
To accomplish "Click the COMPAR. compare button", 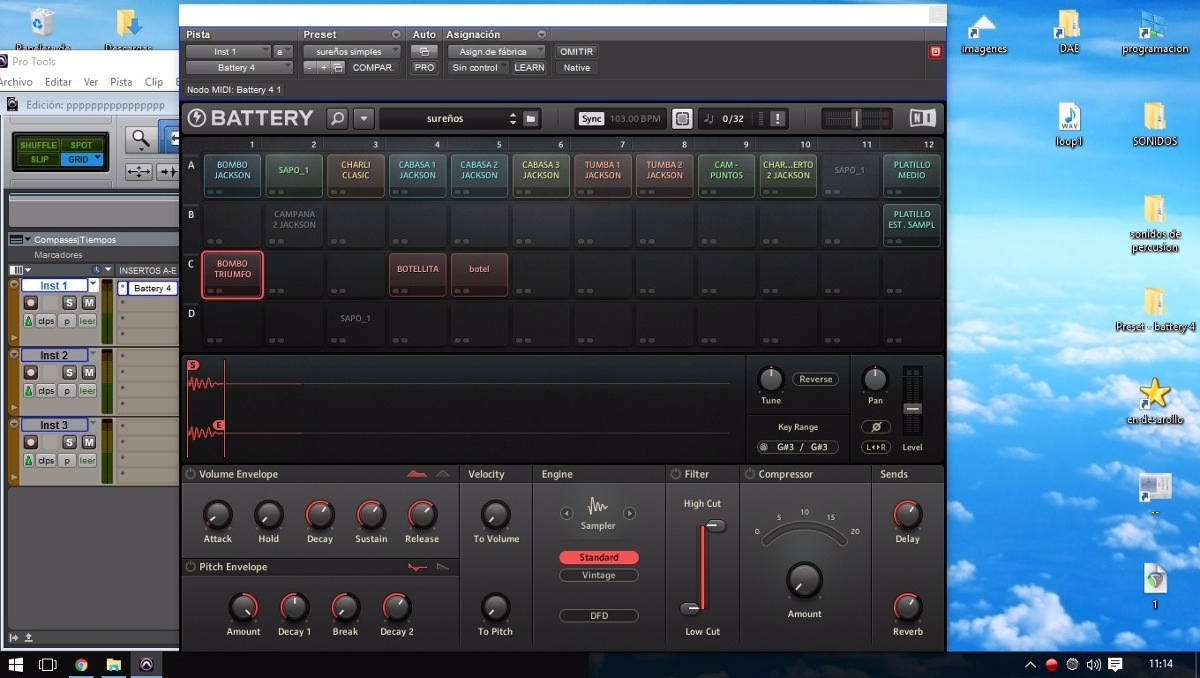I will (373, 67).
